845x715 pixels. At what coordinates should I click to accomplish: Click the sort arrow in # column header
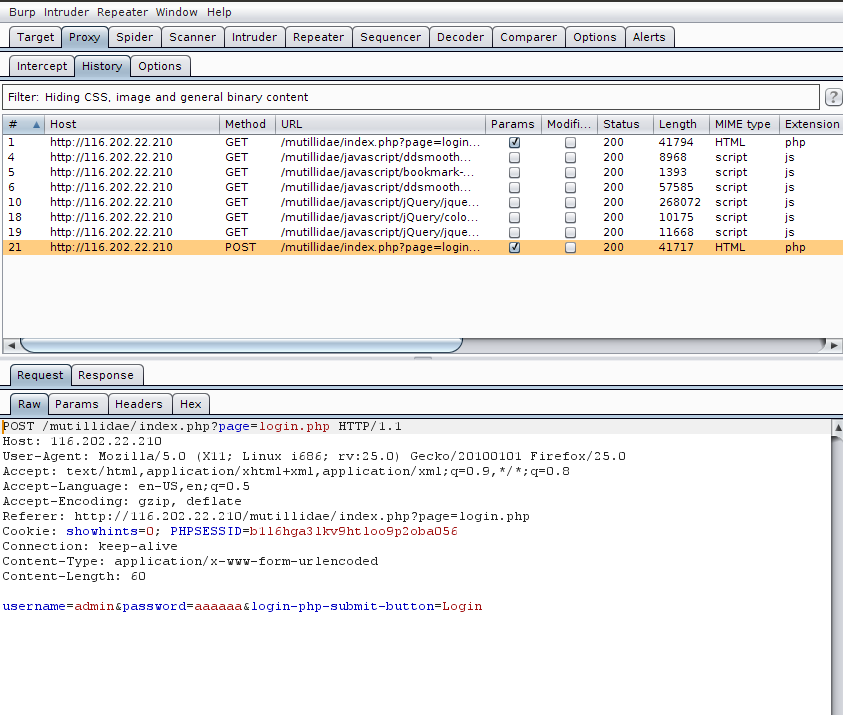coord(36,124)
